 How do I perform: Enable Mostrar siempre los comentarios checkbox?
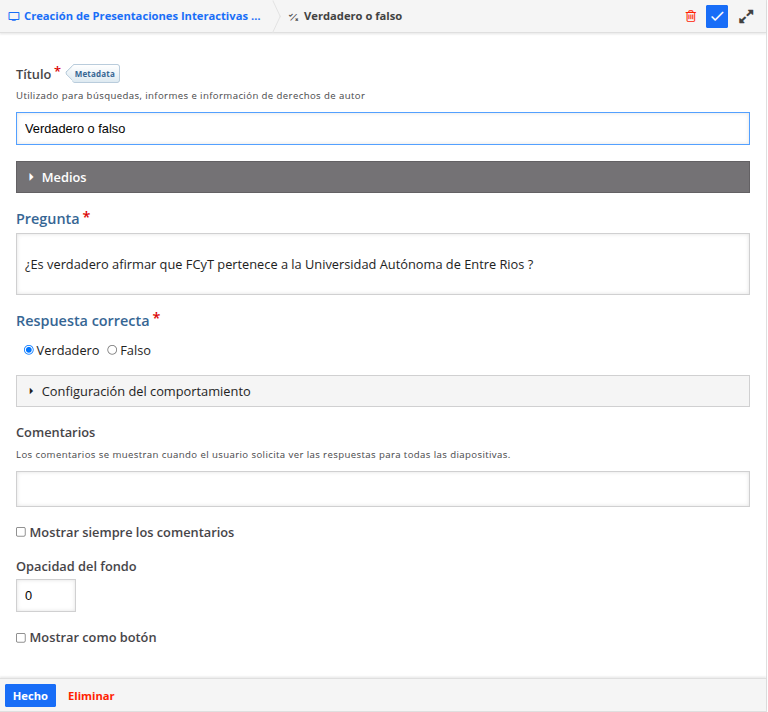point(21,532)
